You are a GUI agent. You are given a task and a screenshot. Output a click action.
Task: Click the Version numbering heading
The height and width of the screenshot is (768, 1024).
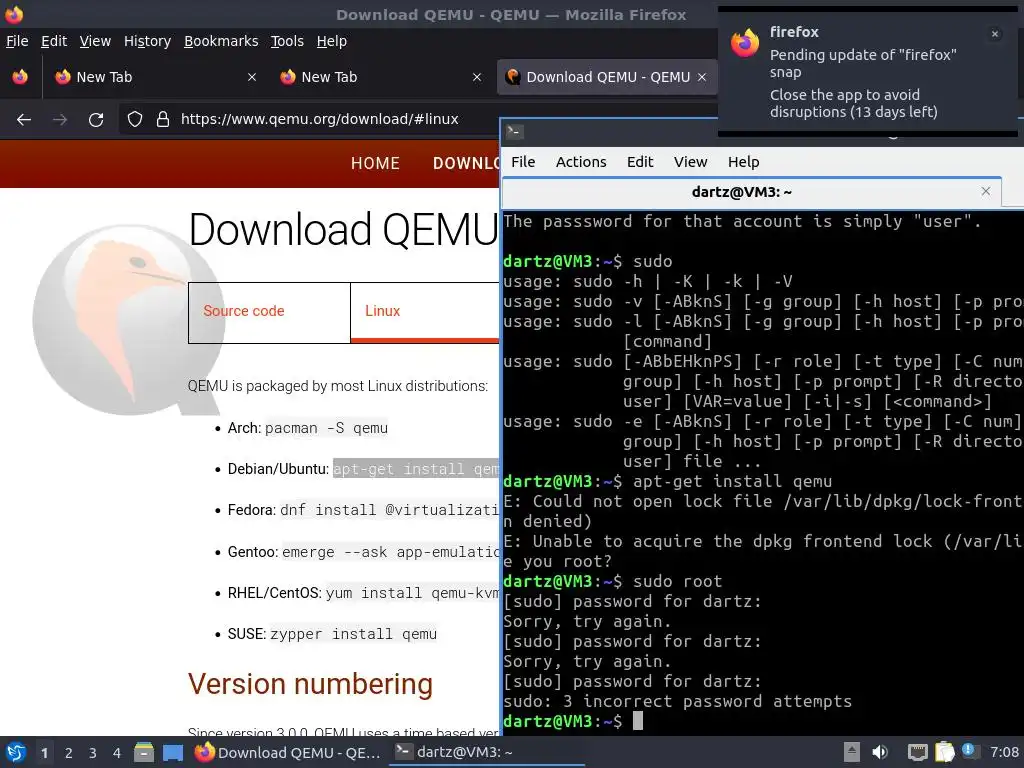pos(310,684)
